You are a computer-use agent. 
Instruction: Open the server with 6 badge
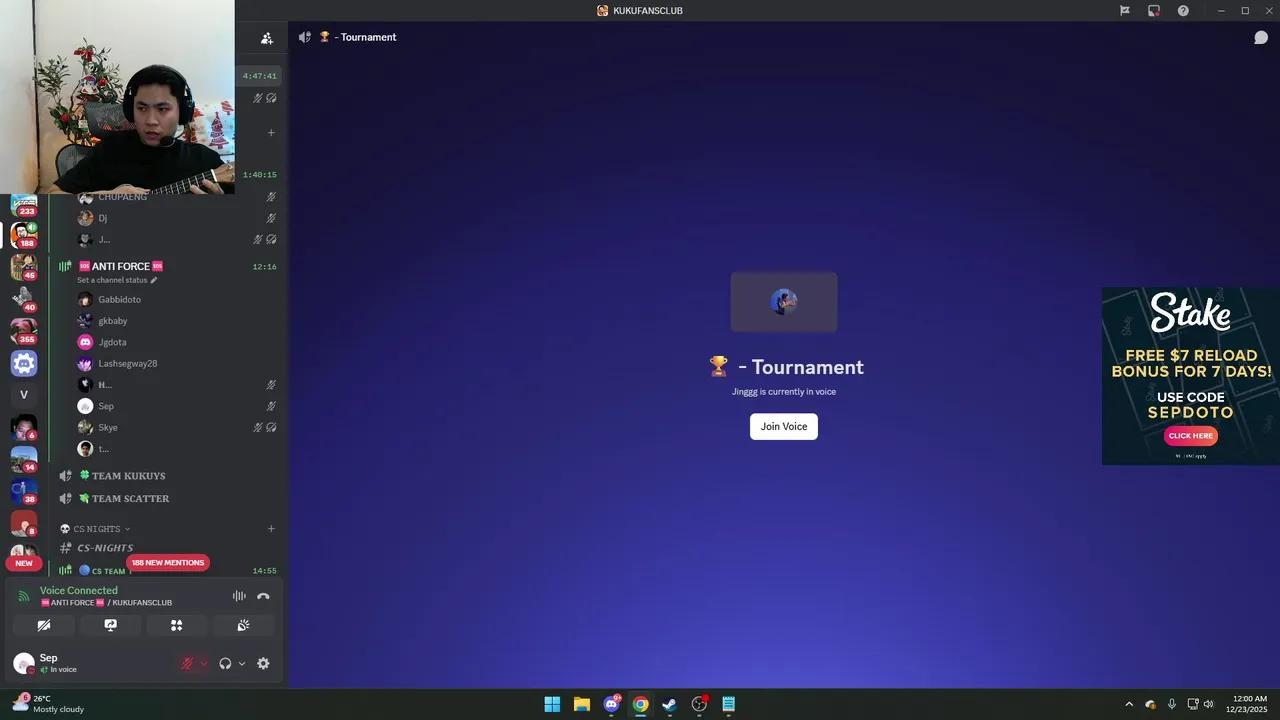[x=24, y=427]
